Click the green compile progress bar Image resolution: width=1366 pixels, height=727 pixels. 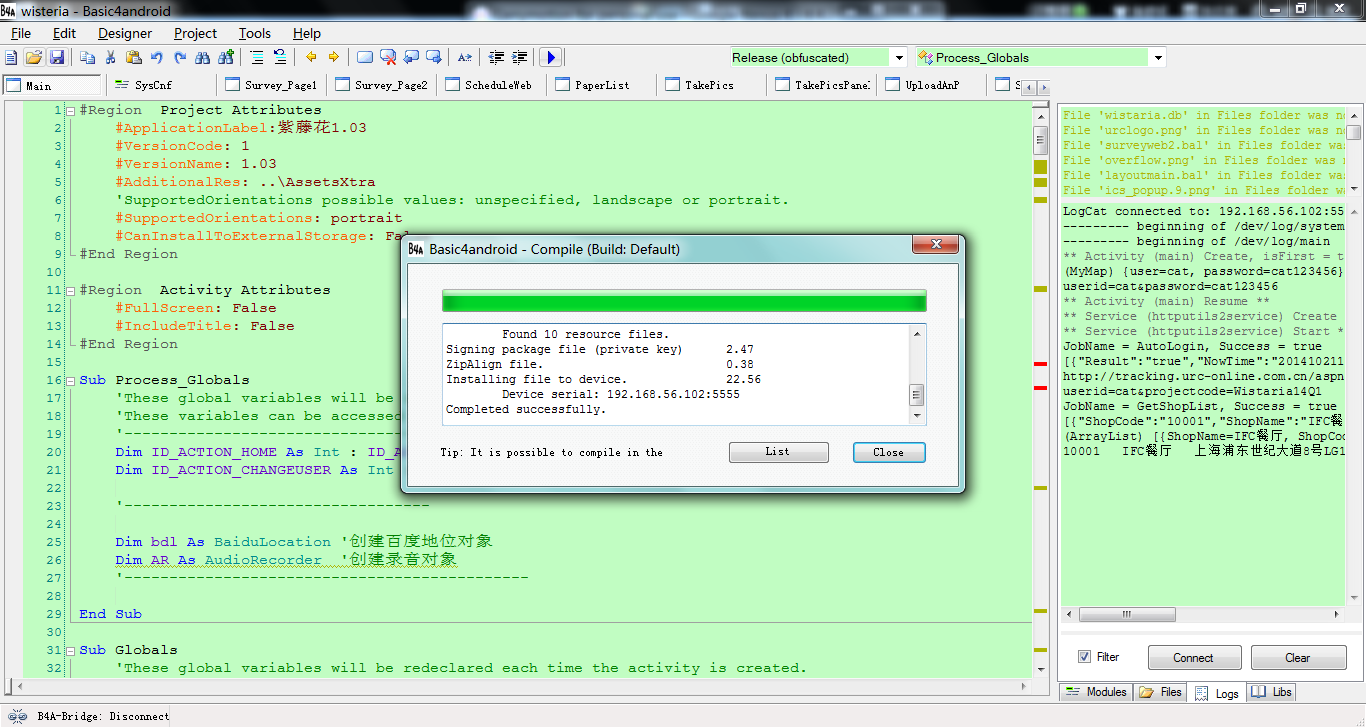684,302
